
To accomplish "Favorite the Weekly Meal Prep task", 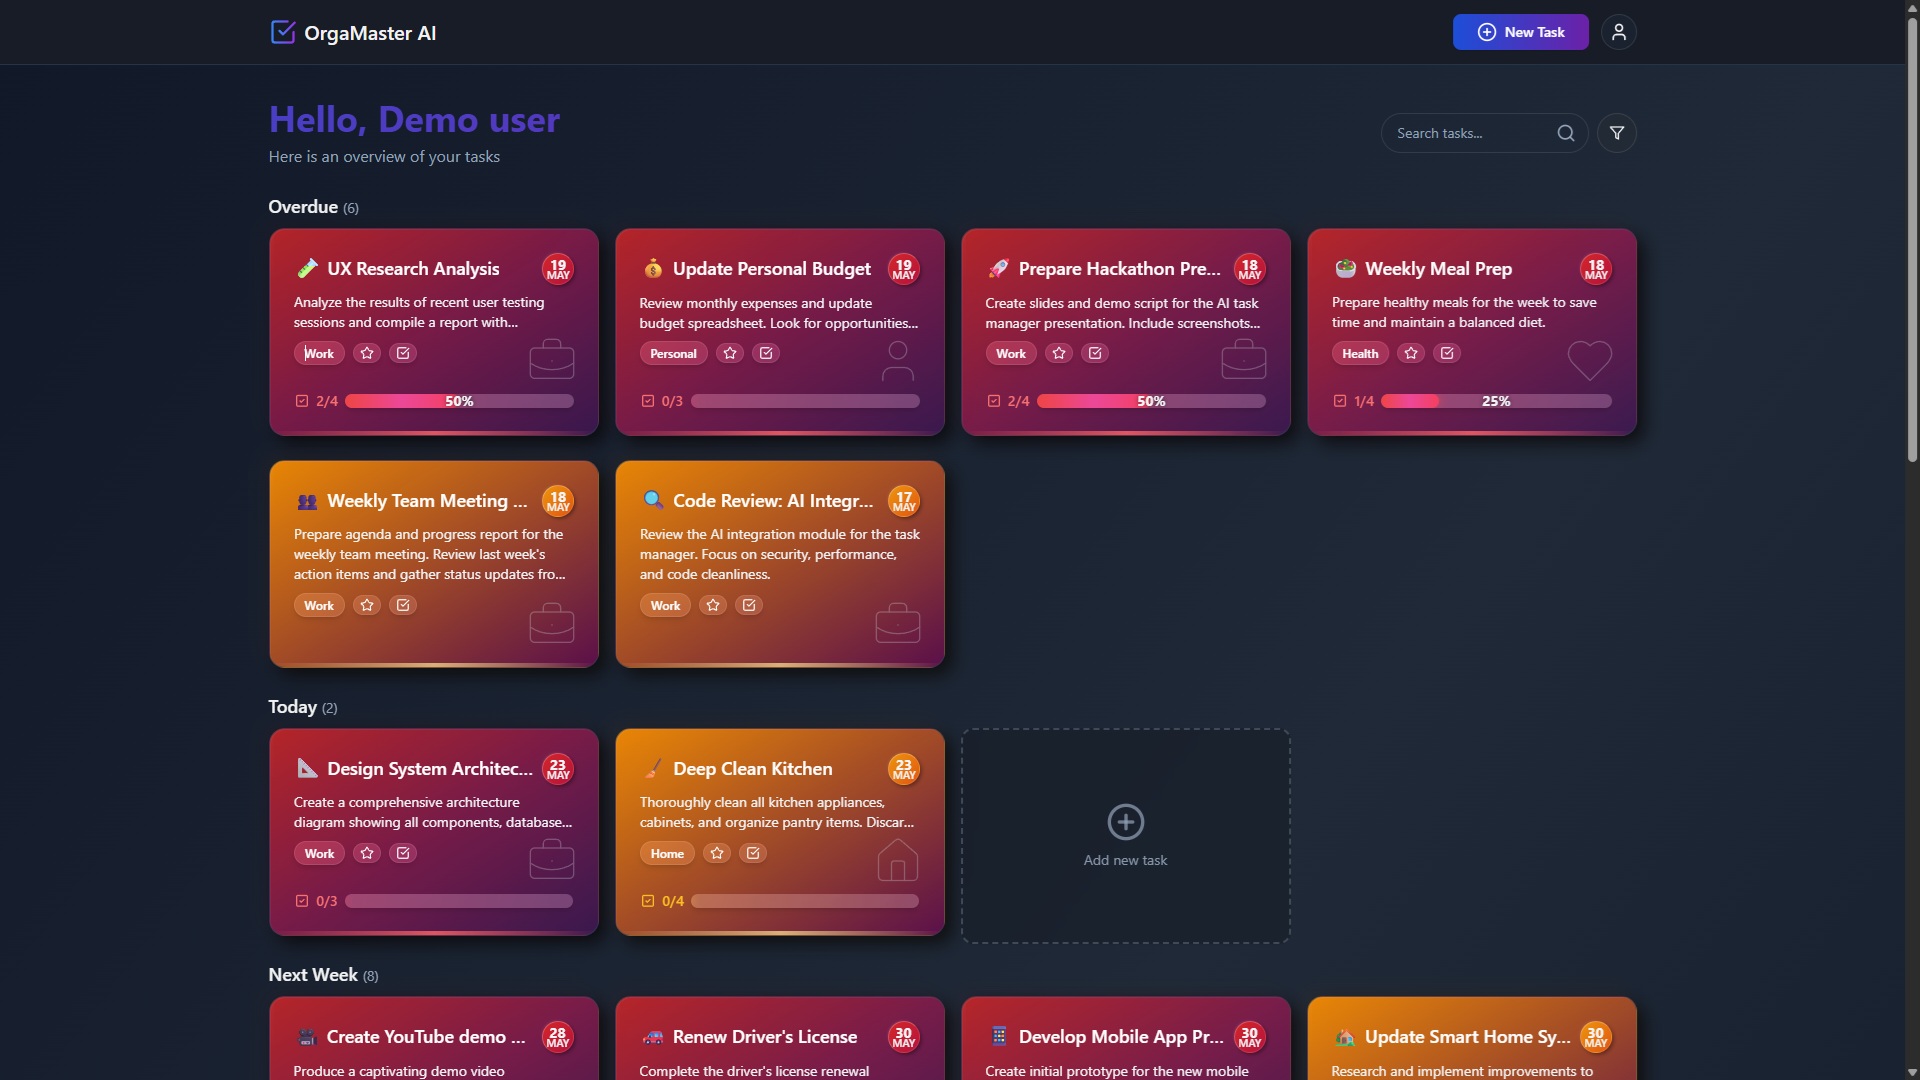I will (1411, 353).
